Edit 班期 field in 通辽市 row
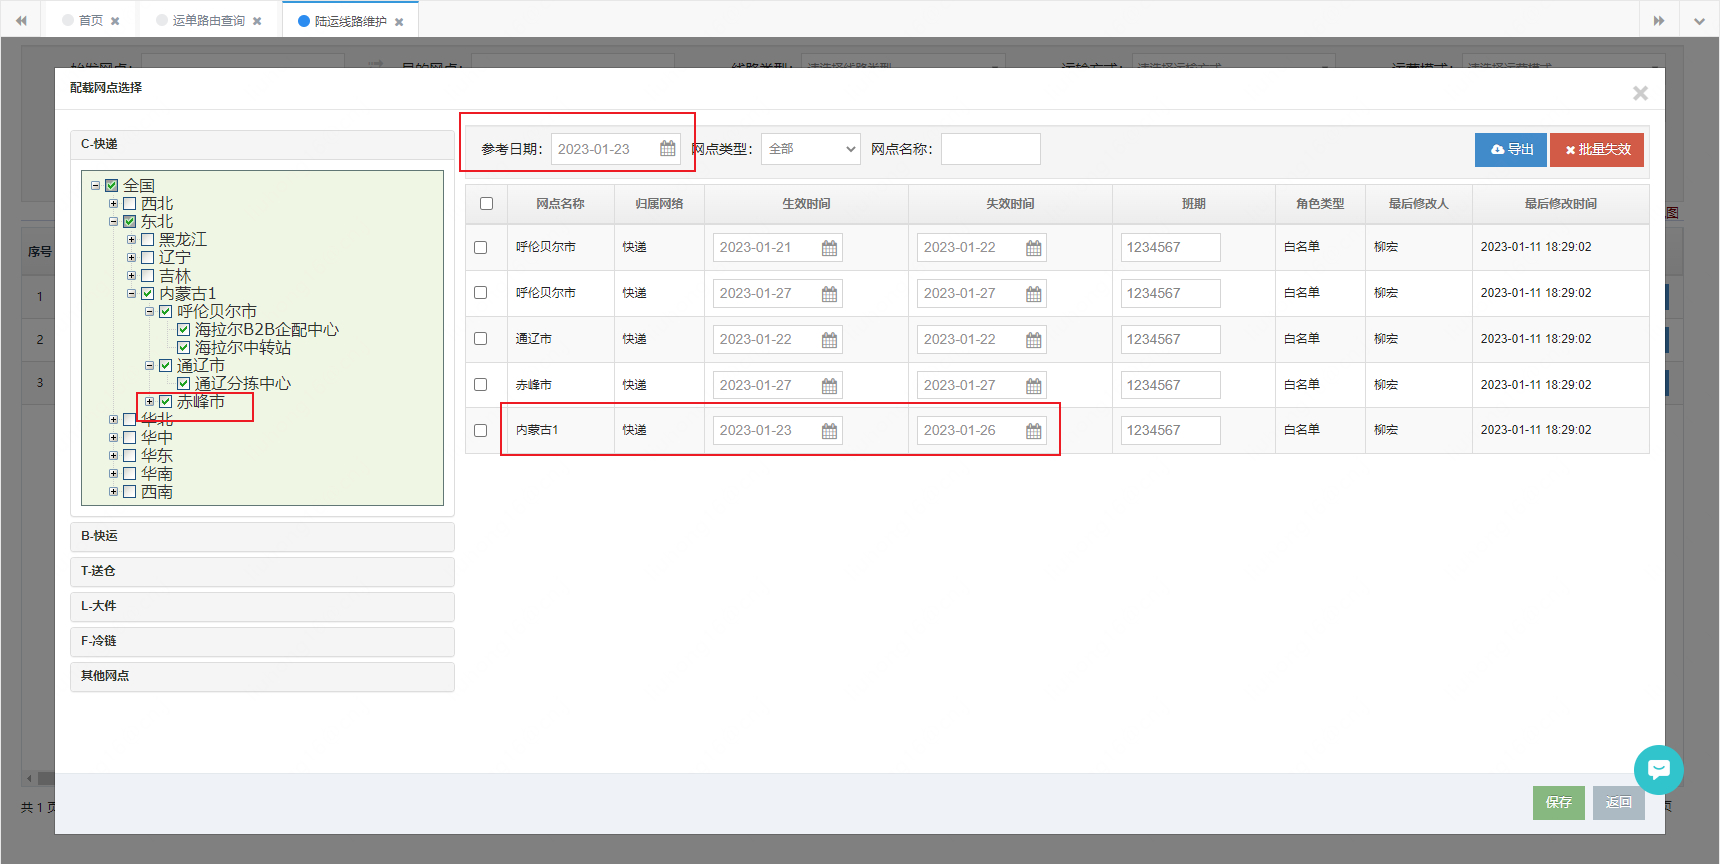1720x864 pixels. pyautogui.click(x=1170, y=339)
